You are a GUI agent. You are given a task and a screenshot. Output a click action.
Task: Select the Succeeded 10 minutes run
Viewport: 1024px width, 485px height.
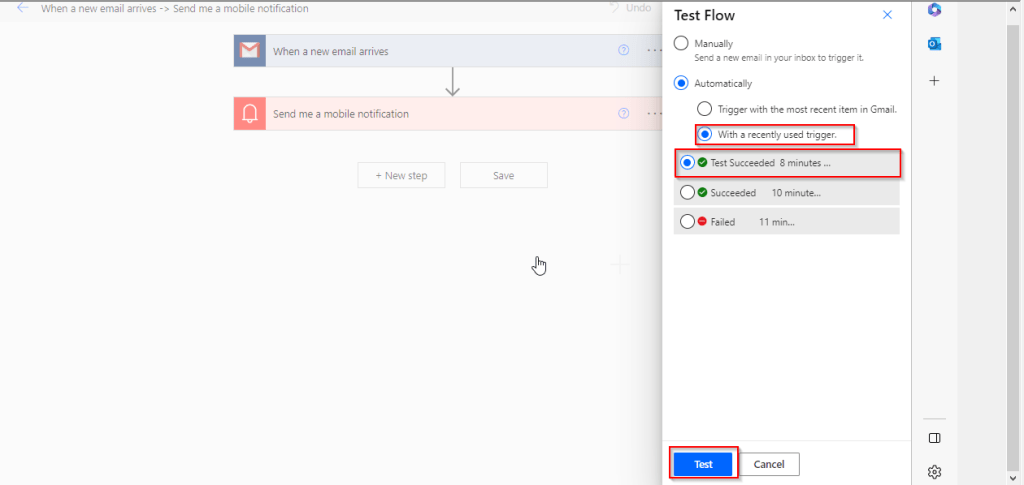pos(687,193)
